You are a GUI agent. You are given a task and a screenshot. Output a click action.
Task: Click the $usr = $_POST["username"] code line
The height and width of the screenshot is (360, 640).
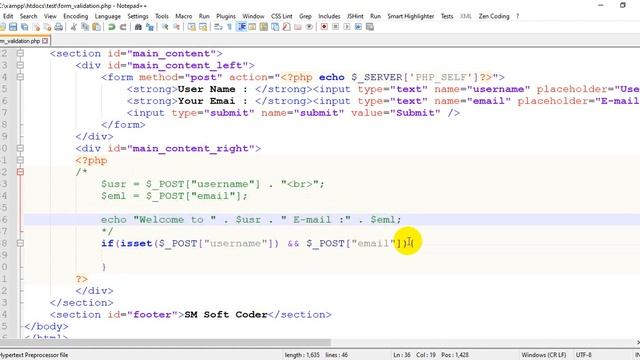point(213,184)
